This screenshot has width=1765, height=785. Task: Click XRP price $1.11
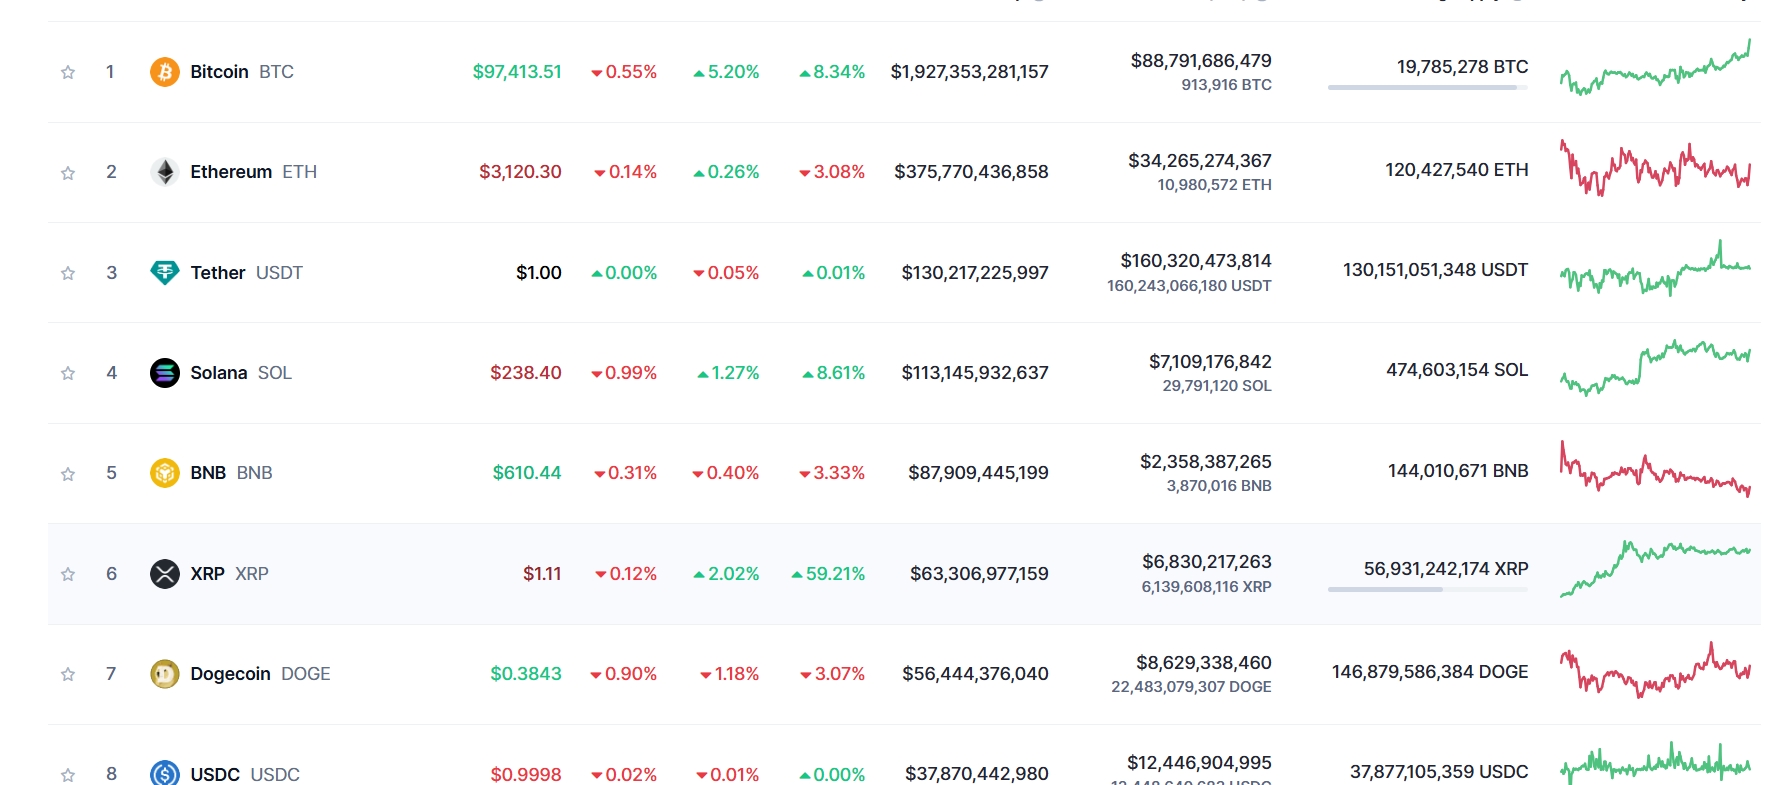(x=542, y=574)
